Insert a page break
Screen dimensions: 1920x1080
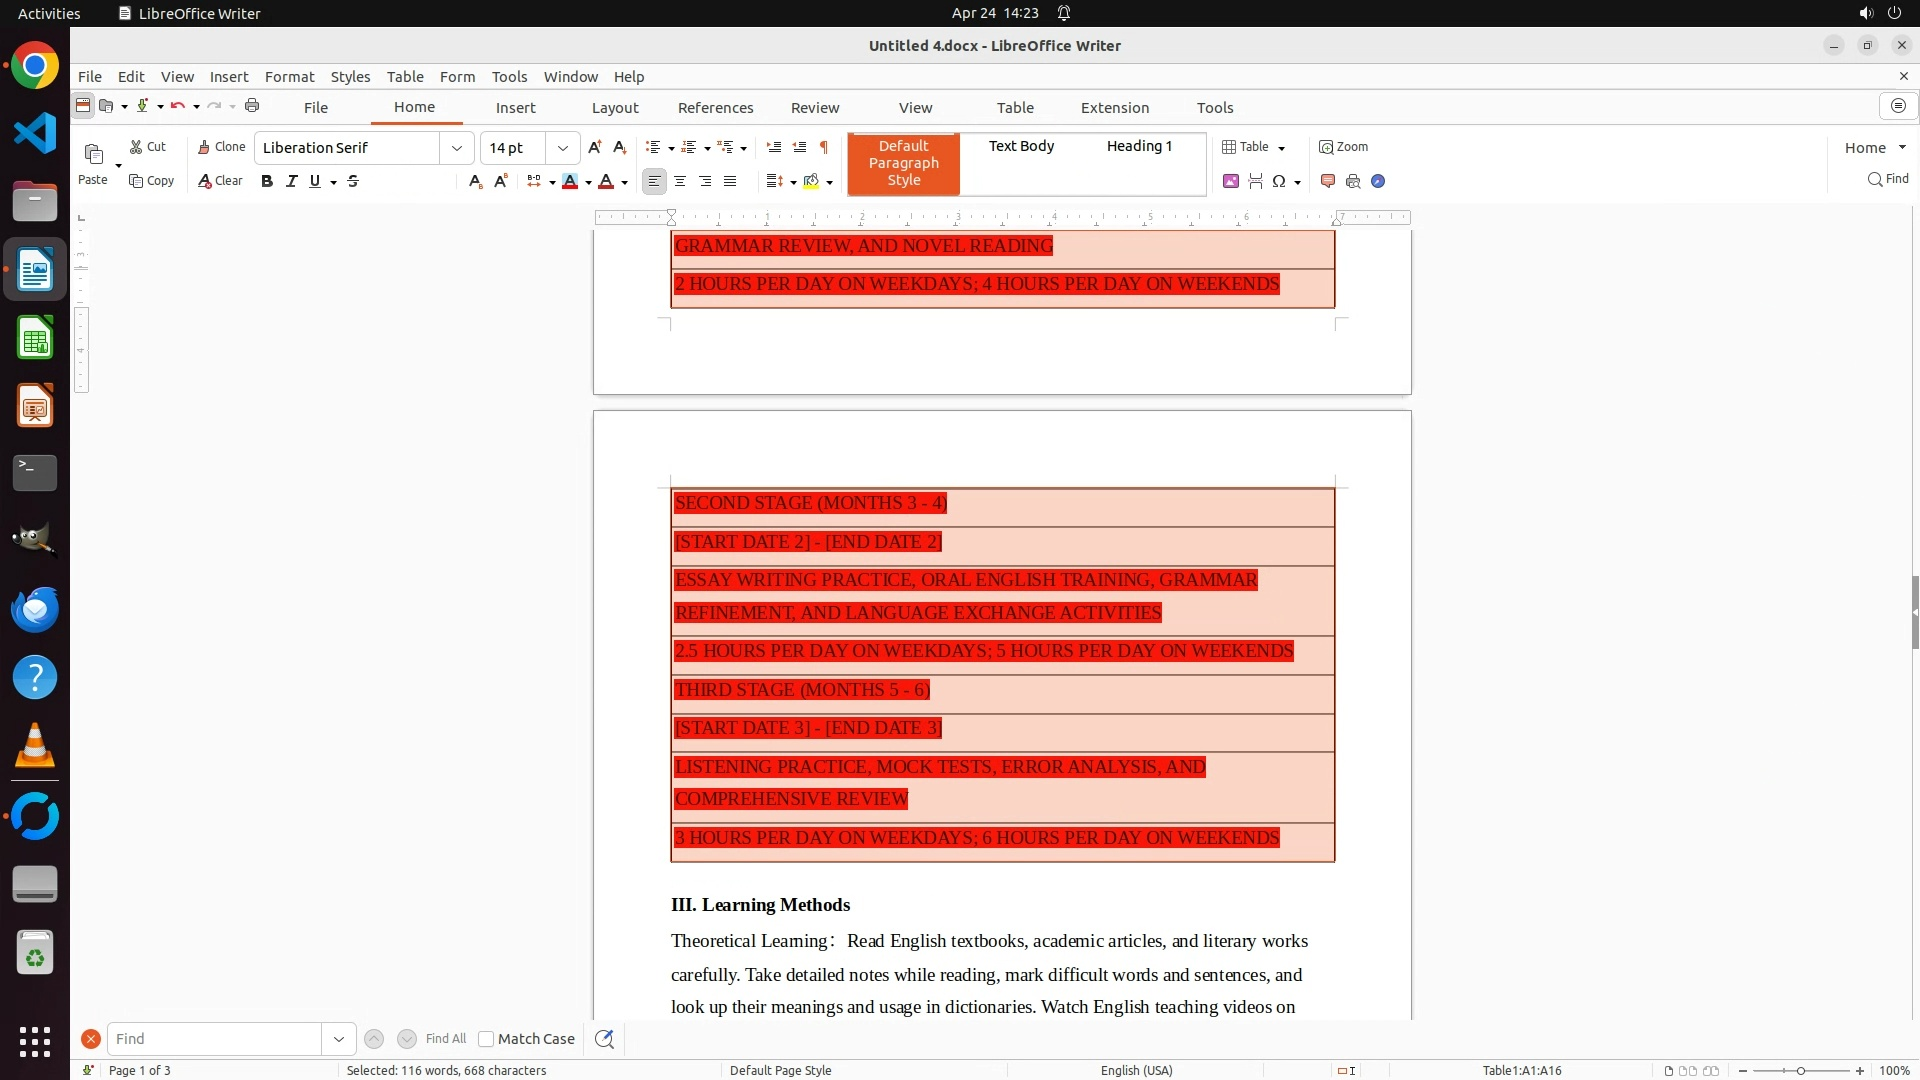coord(1256,181)
